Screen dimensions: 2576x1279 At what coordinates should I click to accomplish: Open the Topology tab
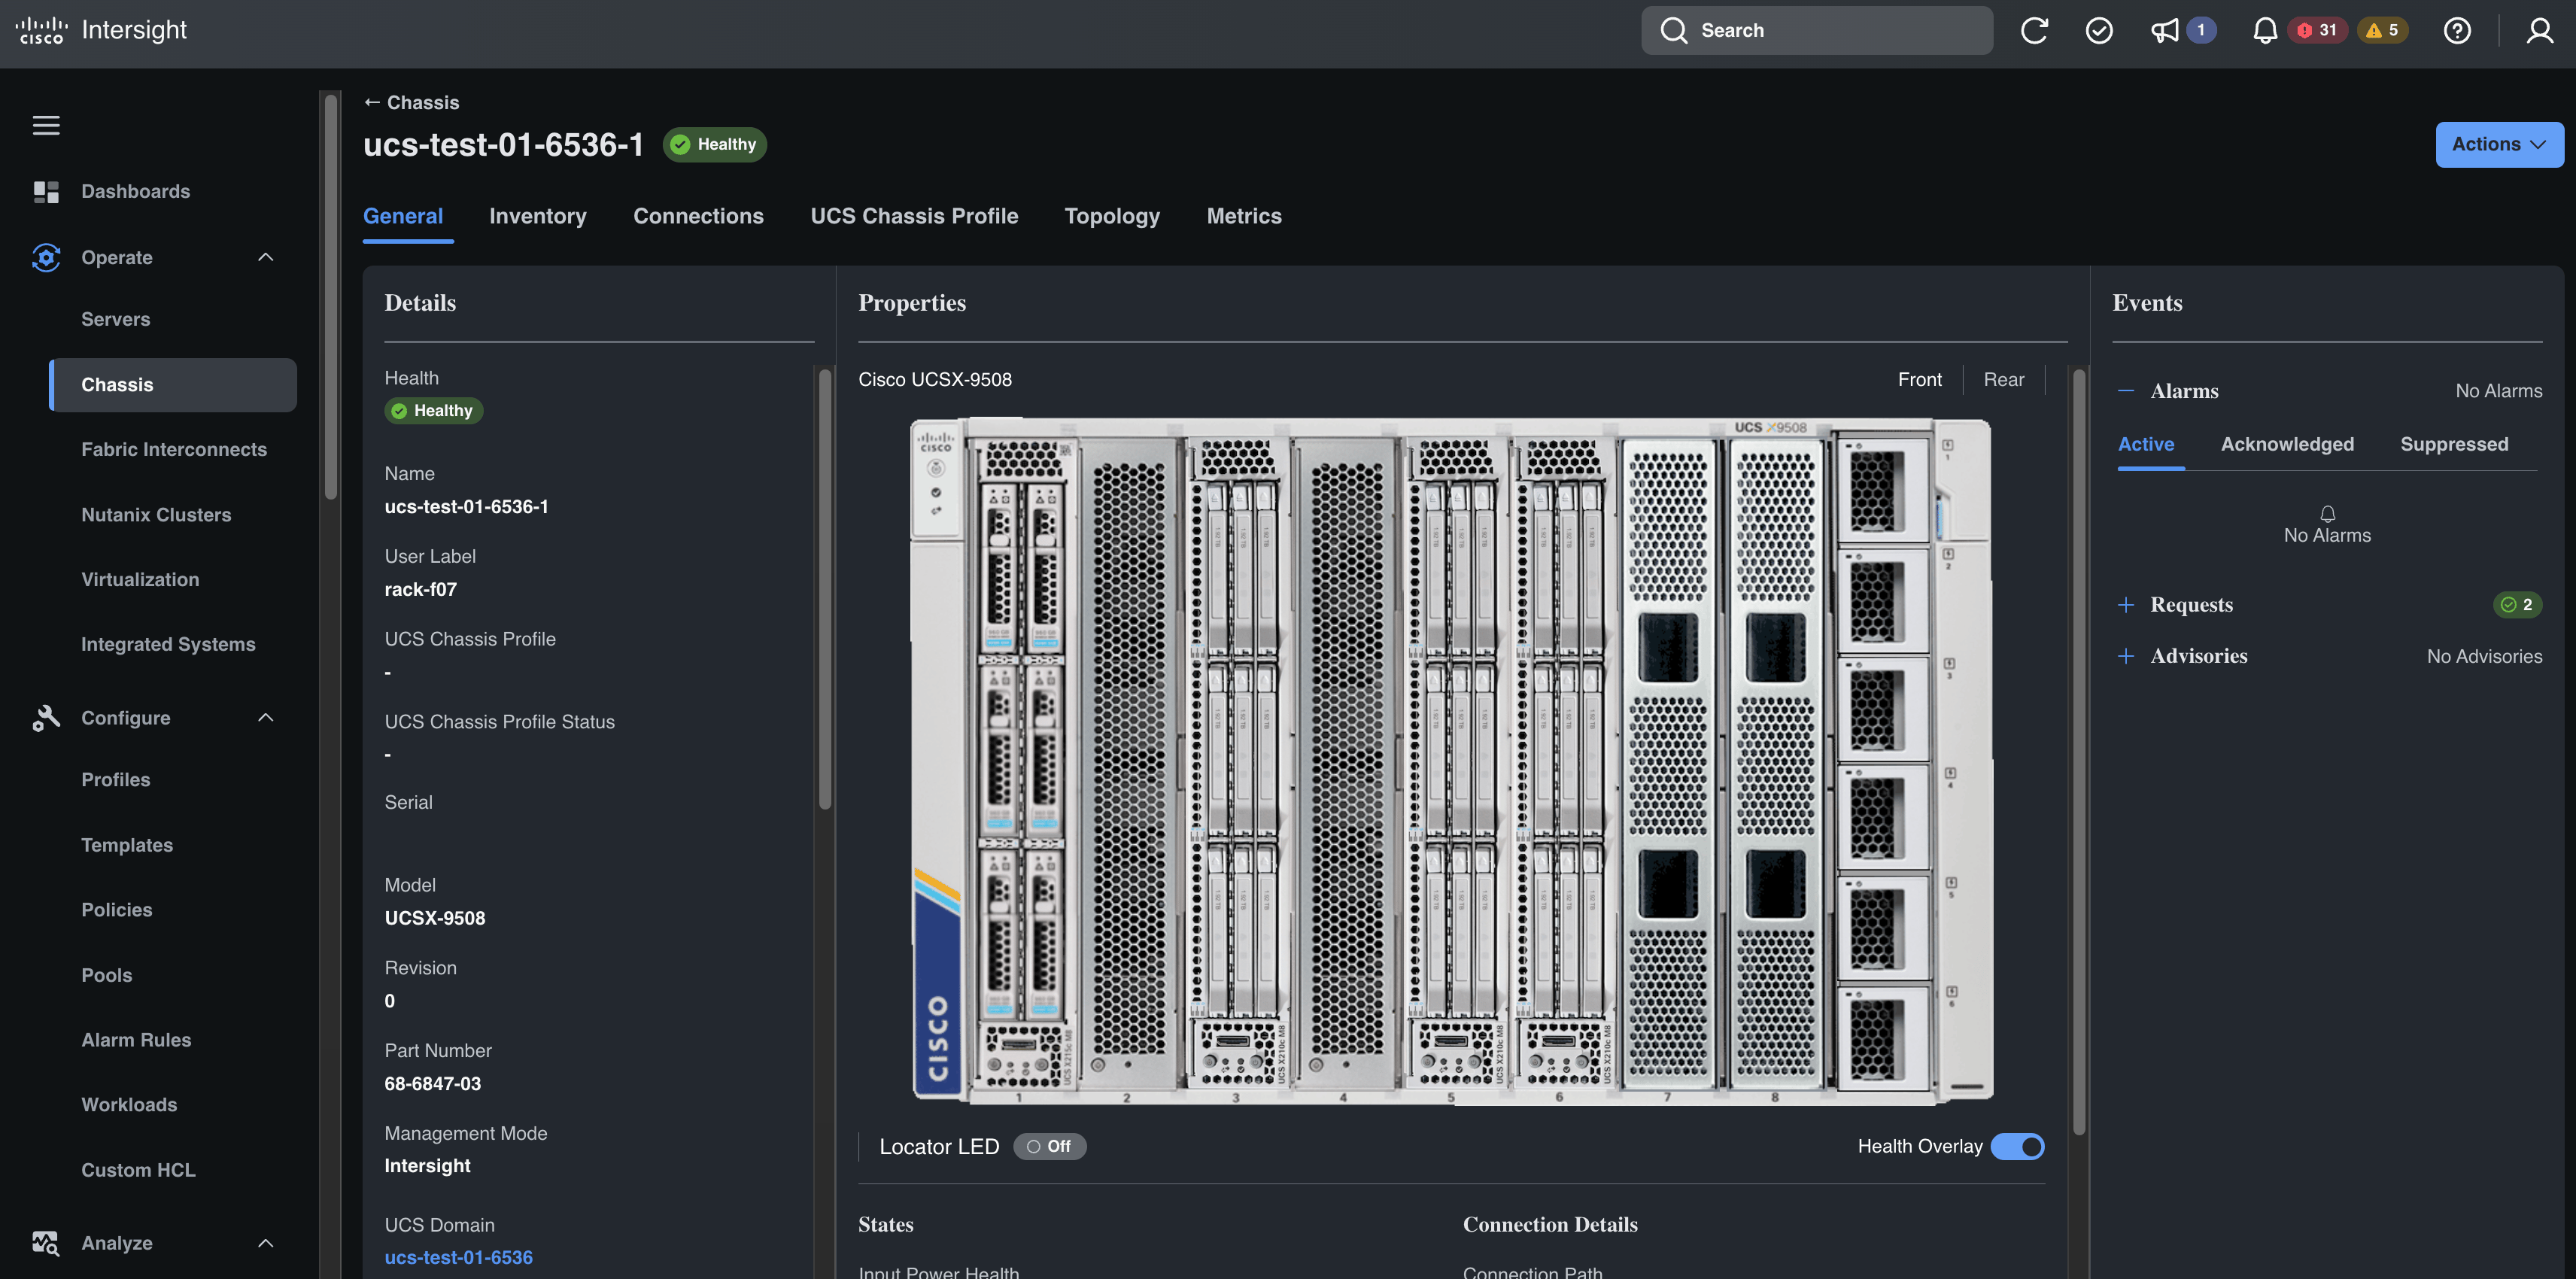[x=1112, y=216]
